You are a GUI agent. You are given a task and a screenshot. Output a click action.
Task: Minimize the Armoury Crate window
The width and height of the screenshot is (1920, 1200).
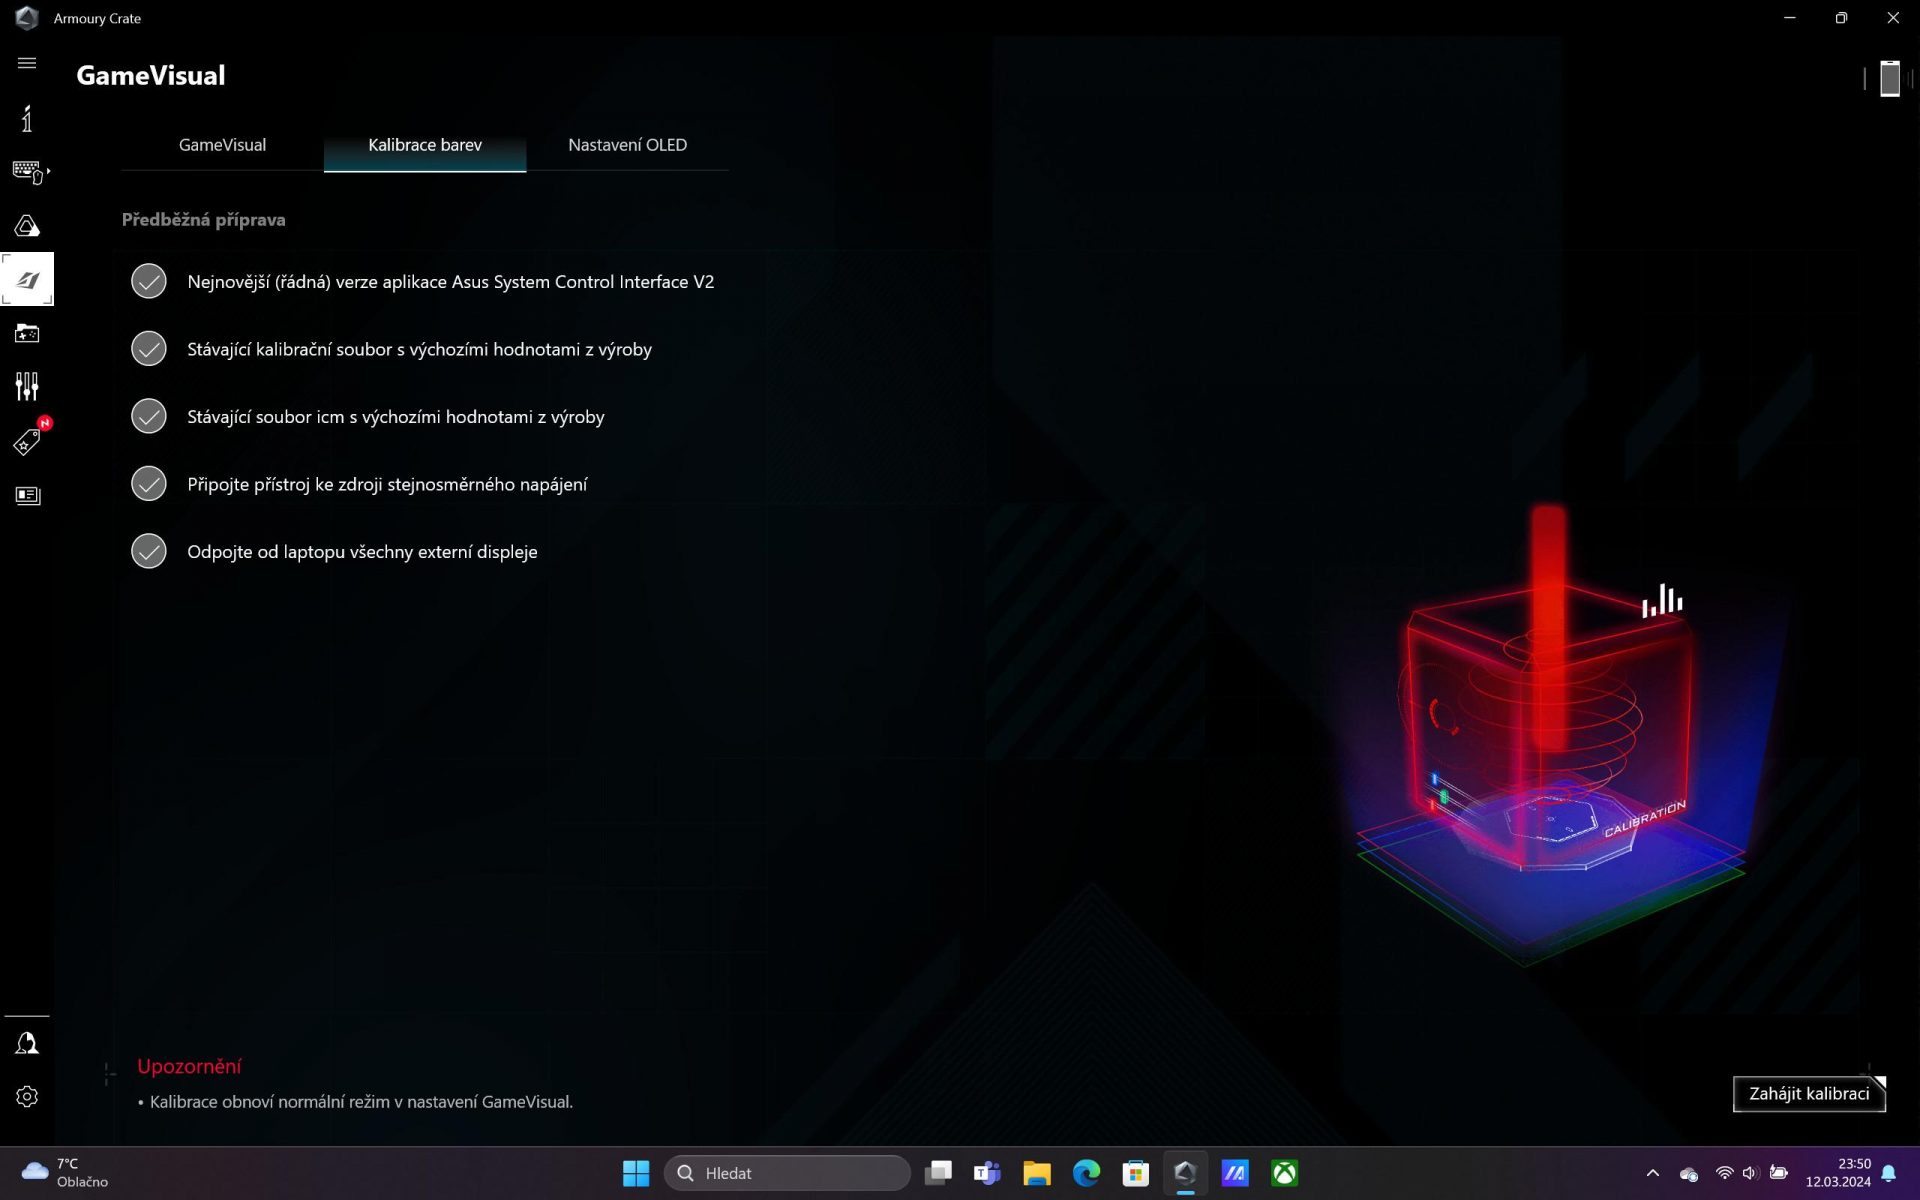1790,18
